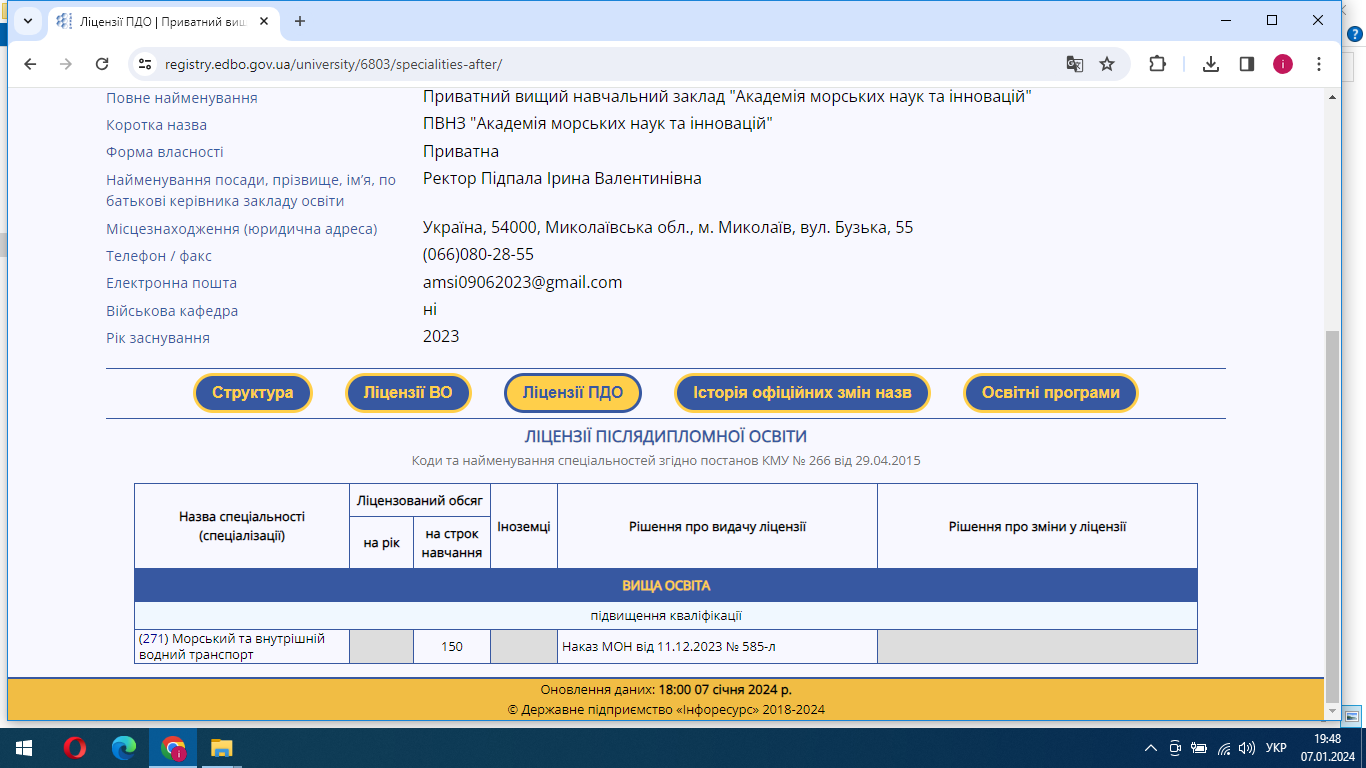Click ЛІЦЕНЗІЇ ПІСЛЯДИПЛОМНОЇ ОСВІТИ heading
The width and height of the screenshot is (1366, 768).
(x=666, y=437)
